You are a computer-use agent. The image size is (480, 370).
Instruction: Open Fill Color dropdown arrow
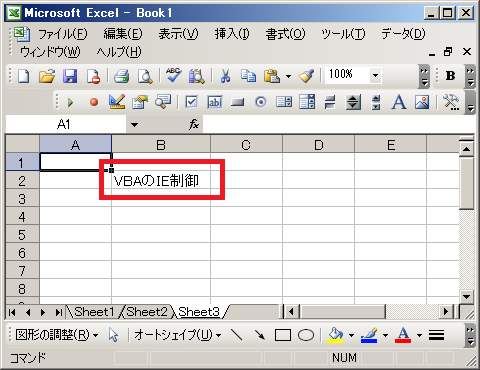[x=351, y=335]
